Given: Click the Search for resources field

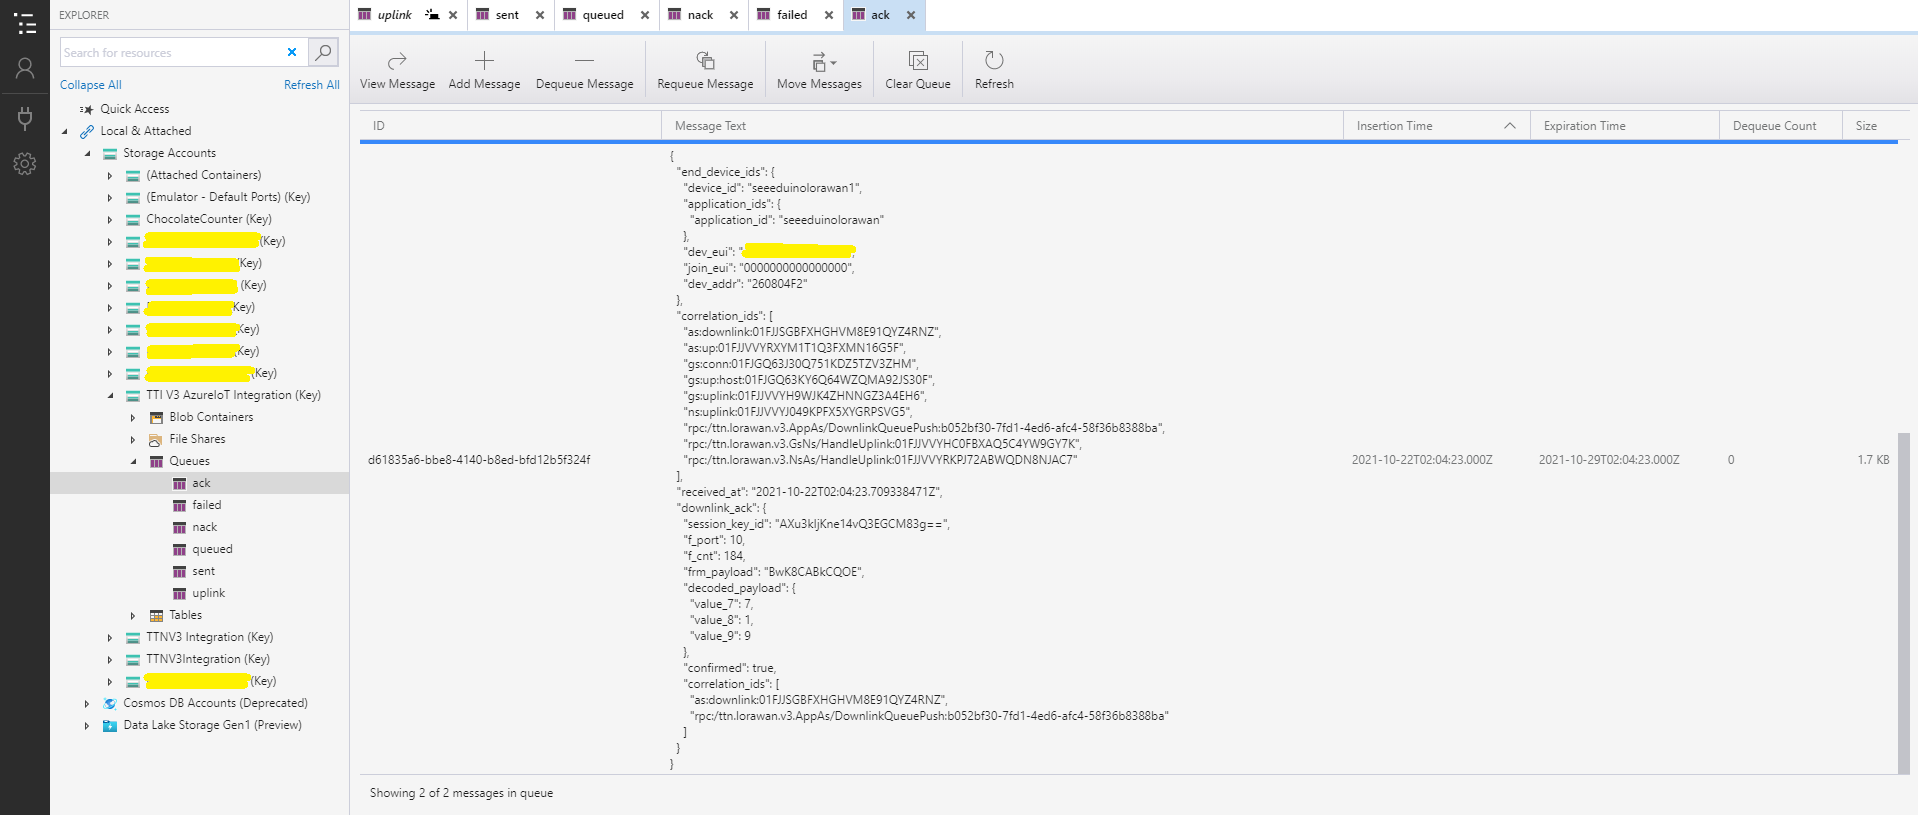Looking at the screenshot, I should (x=170, y=53).
